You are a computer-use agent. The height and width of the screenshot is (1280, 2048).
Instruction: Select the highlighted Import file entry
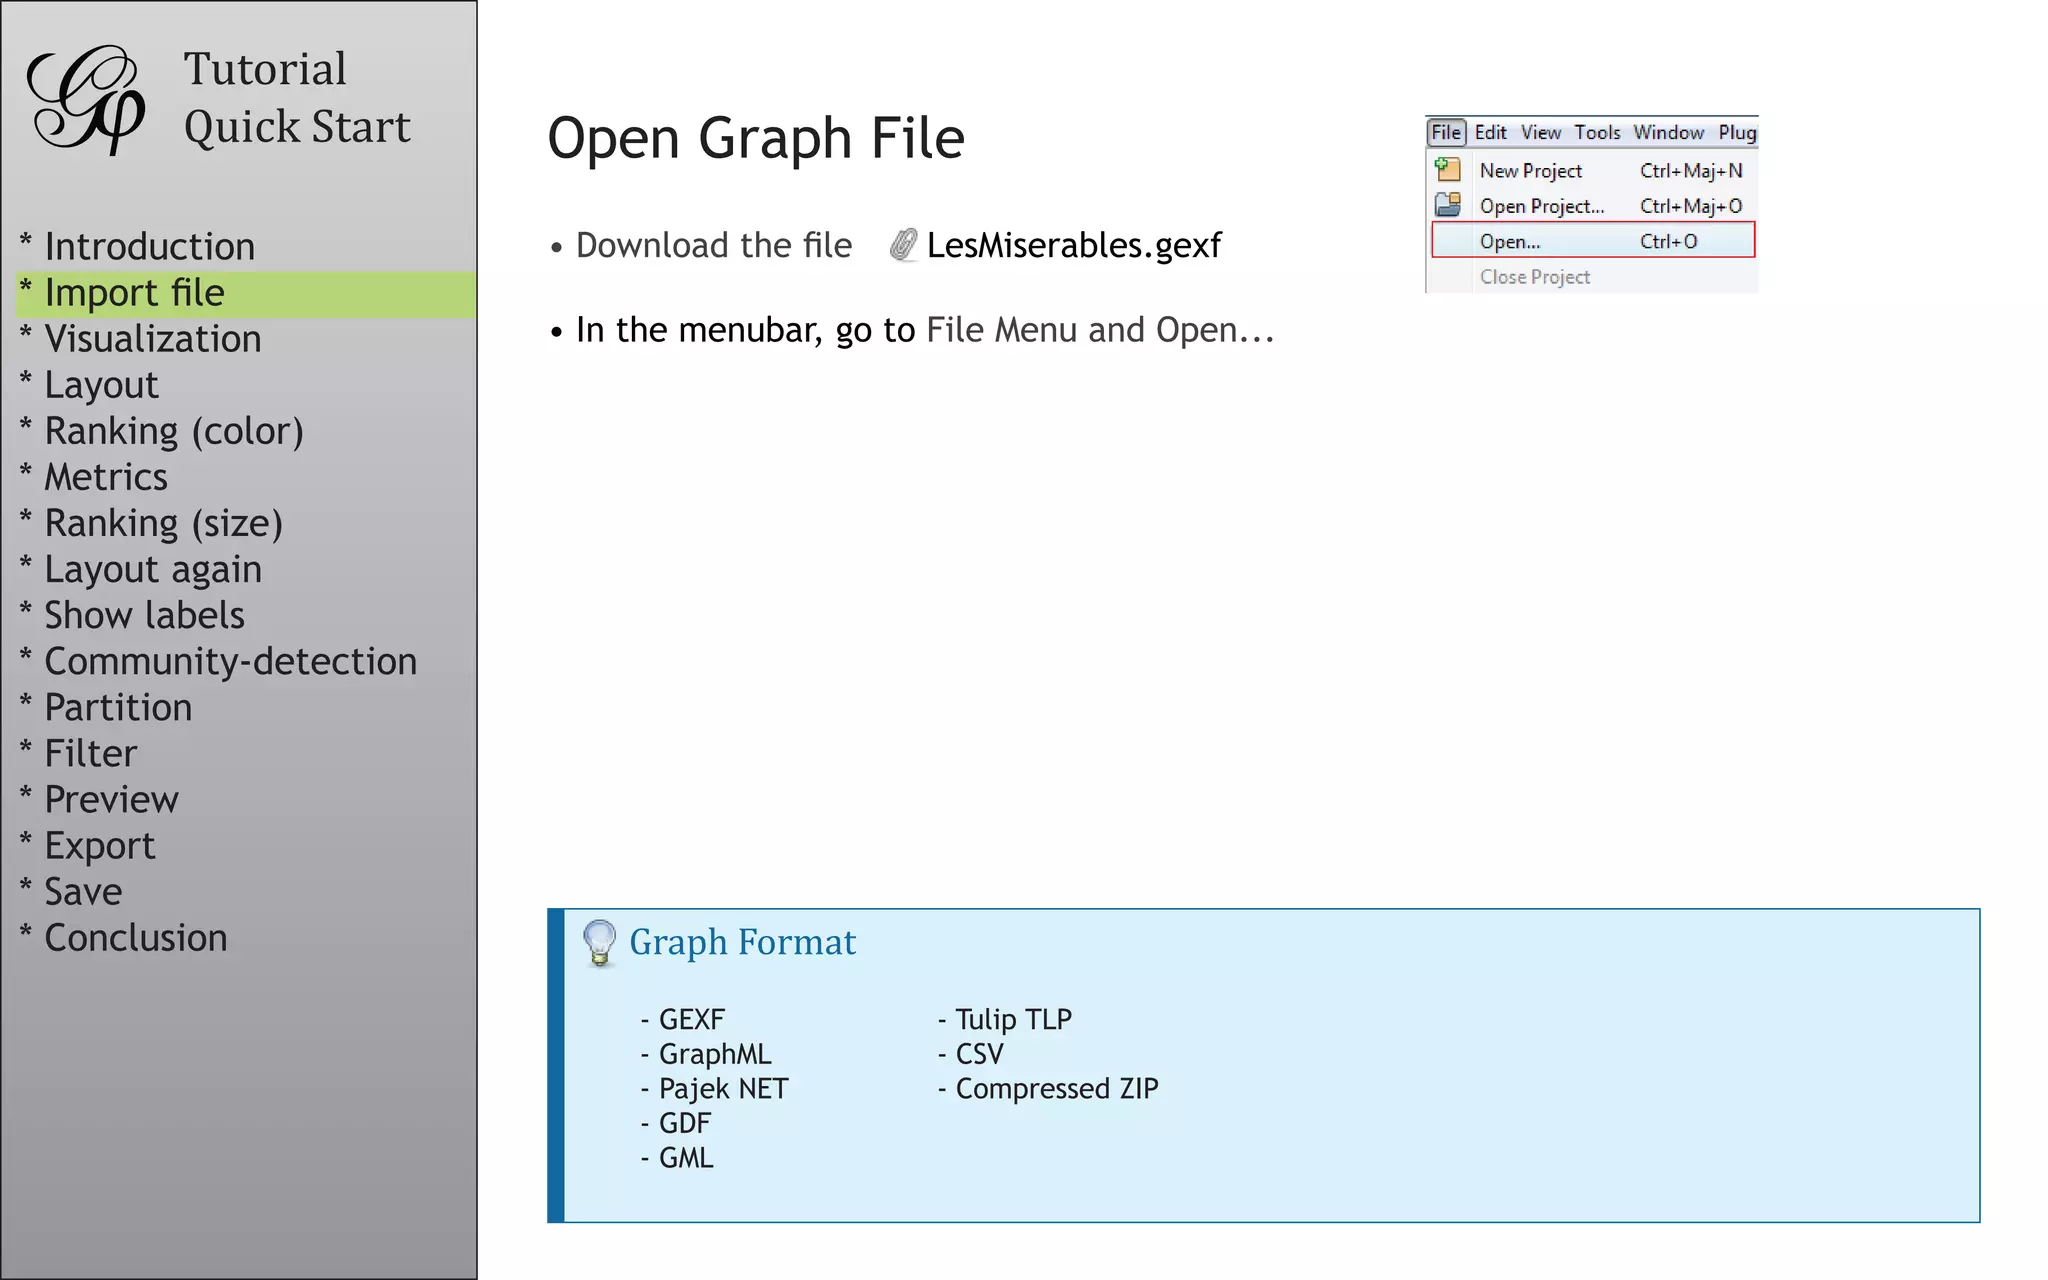click(135, 293)
